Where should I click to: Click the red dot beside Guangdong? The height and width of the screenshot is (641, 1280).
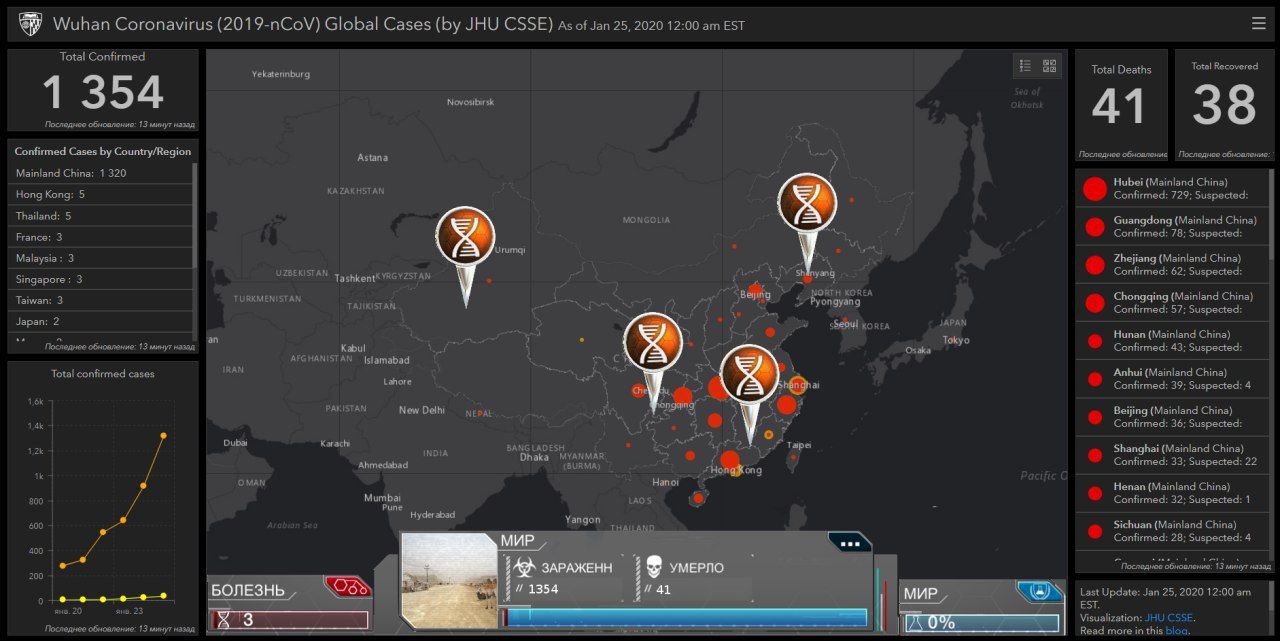(1095, 226)
